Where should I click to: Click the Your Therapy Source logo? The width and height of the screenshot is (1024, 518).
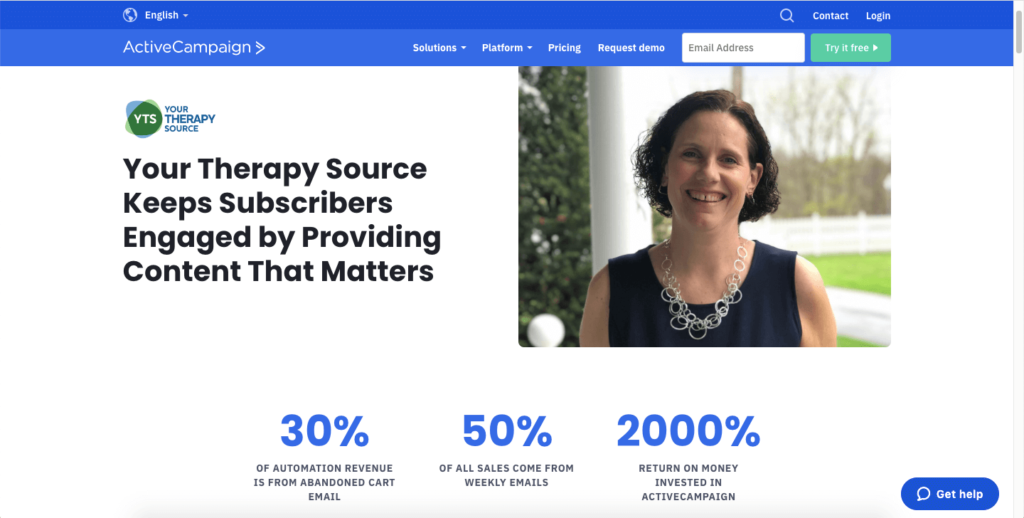pos(170,119)
